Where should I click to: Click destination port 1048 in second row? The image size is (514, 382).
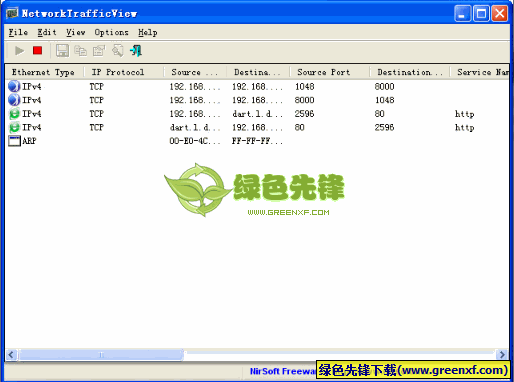[x=384, y=100]
